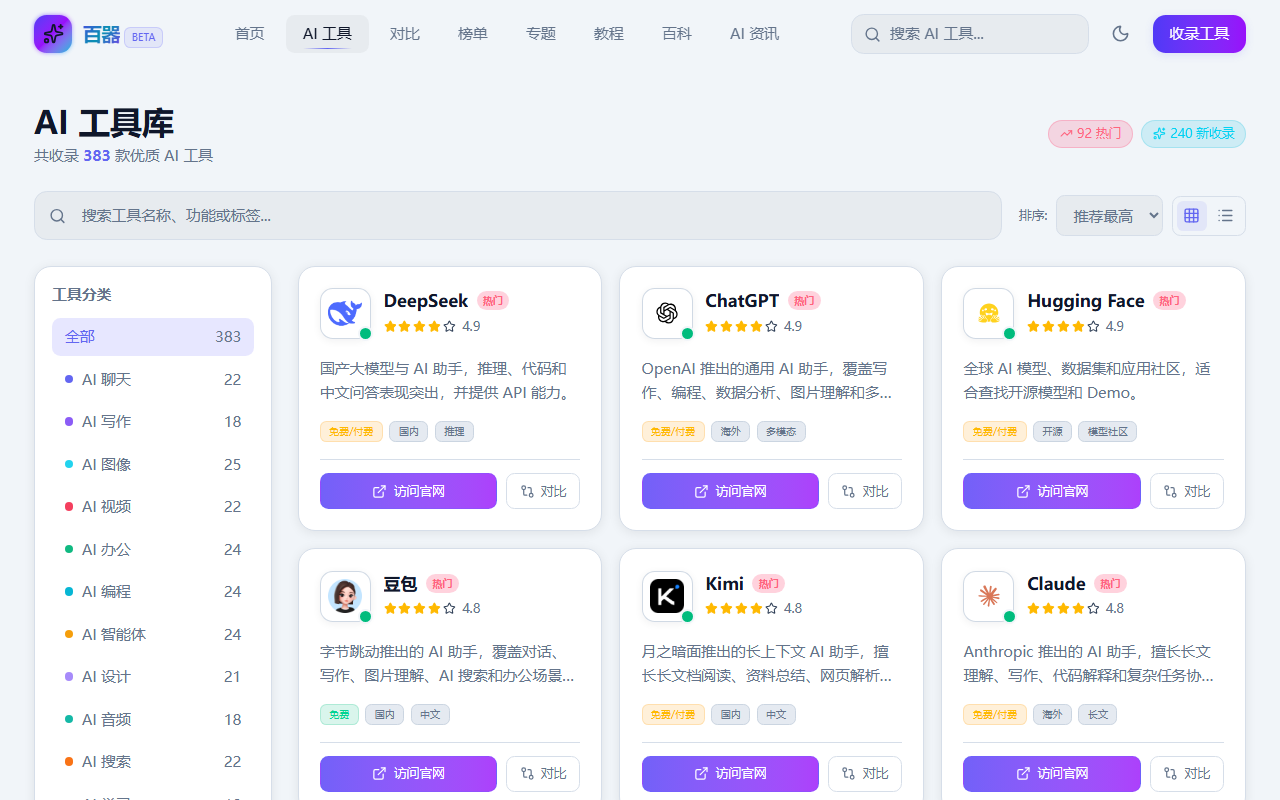Click the 百器 sparkle logo icon
Viewport: 1280px width, 800px height.
[53, 34]
